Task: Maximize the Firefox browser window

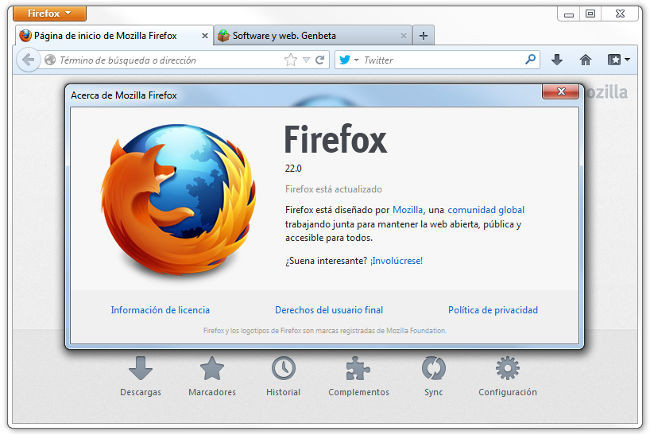Action: pos(590,14)
